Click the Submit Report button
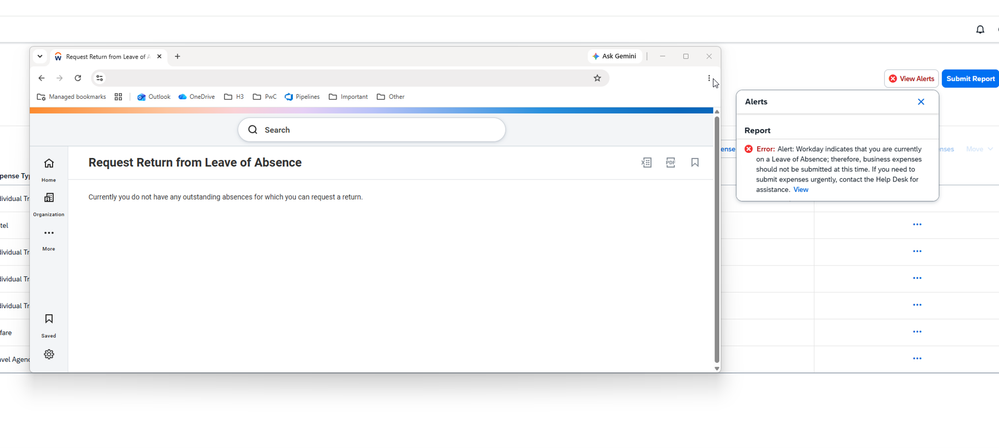 (x=970, y=78)
